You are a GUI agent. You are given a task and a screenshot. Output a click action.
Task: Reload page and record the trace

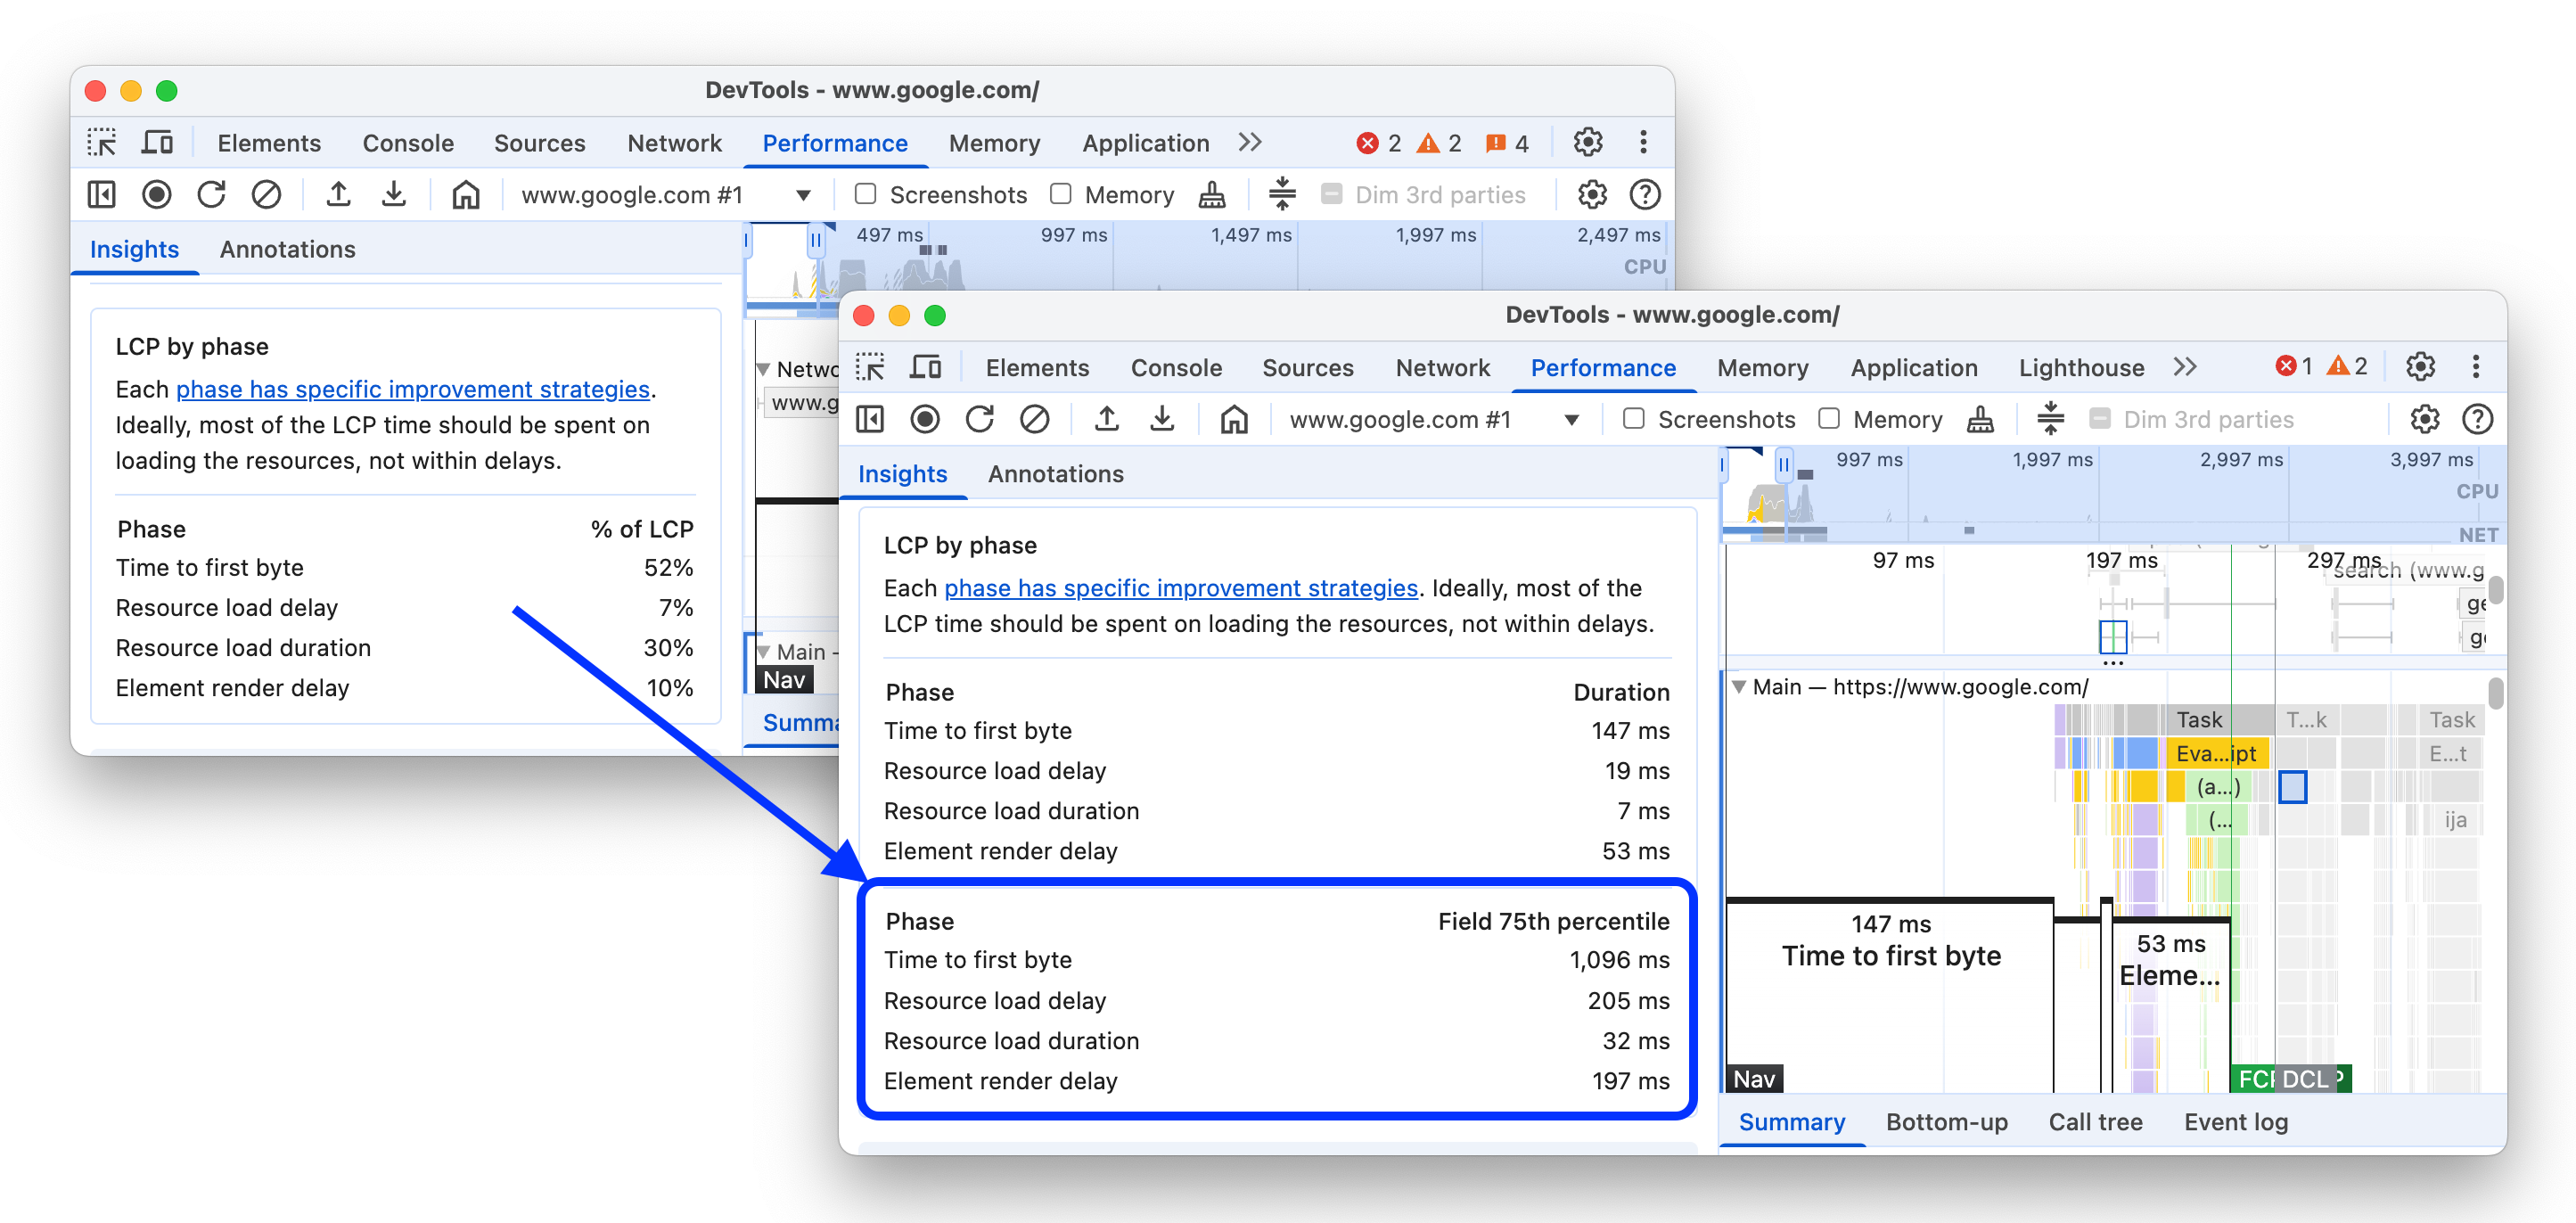click(x=981, y=419)
